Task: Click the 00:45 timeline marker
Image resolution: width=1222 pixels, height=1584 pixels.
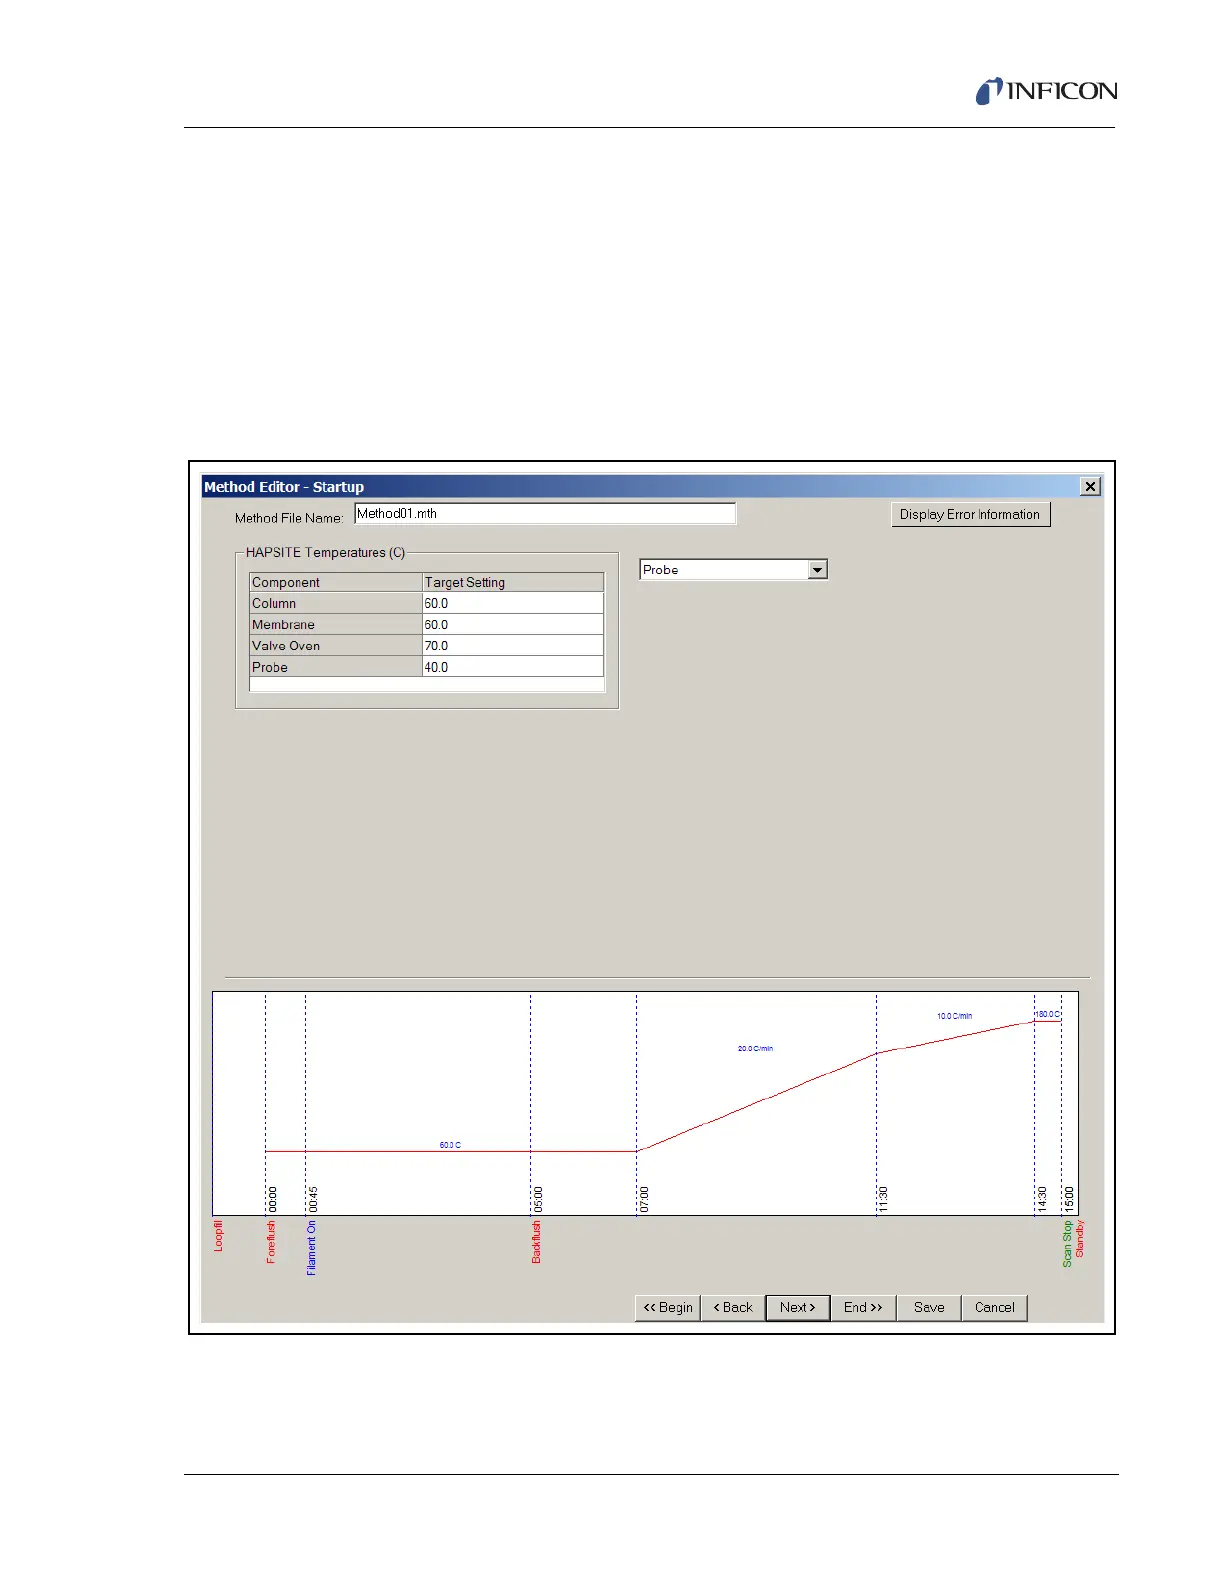Action: [313, 1200]
